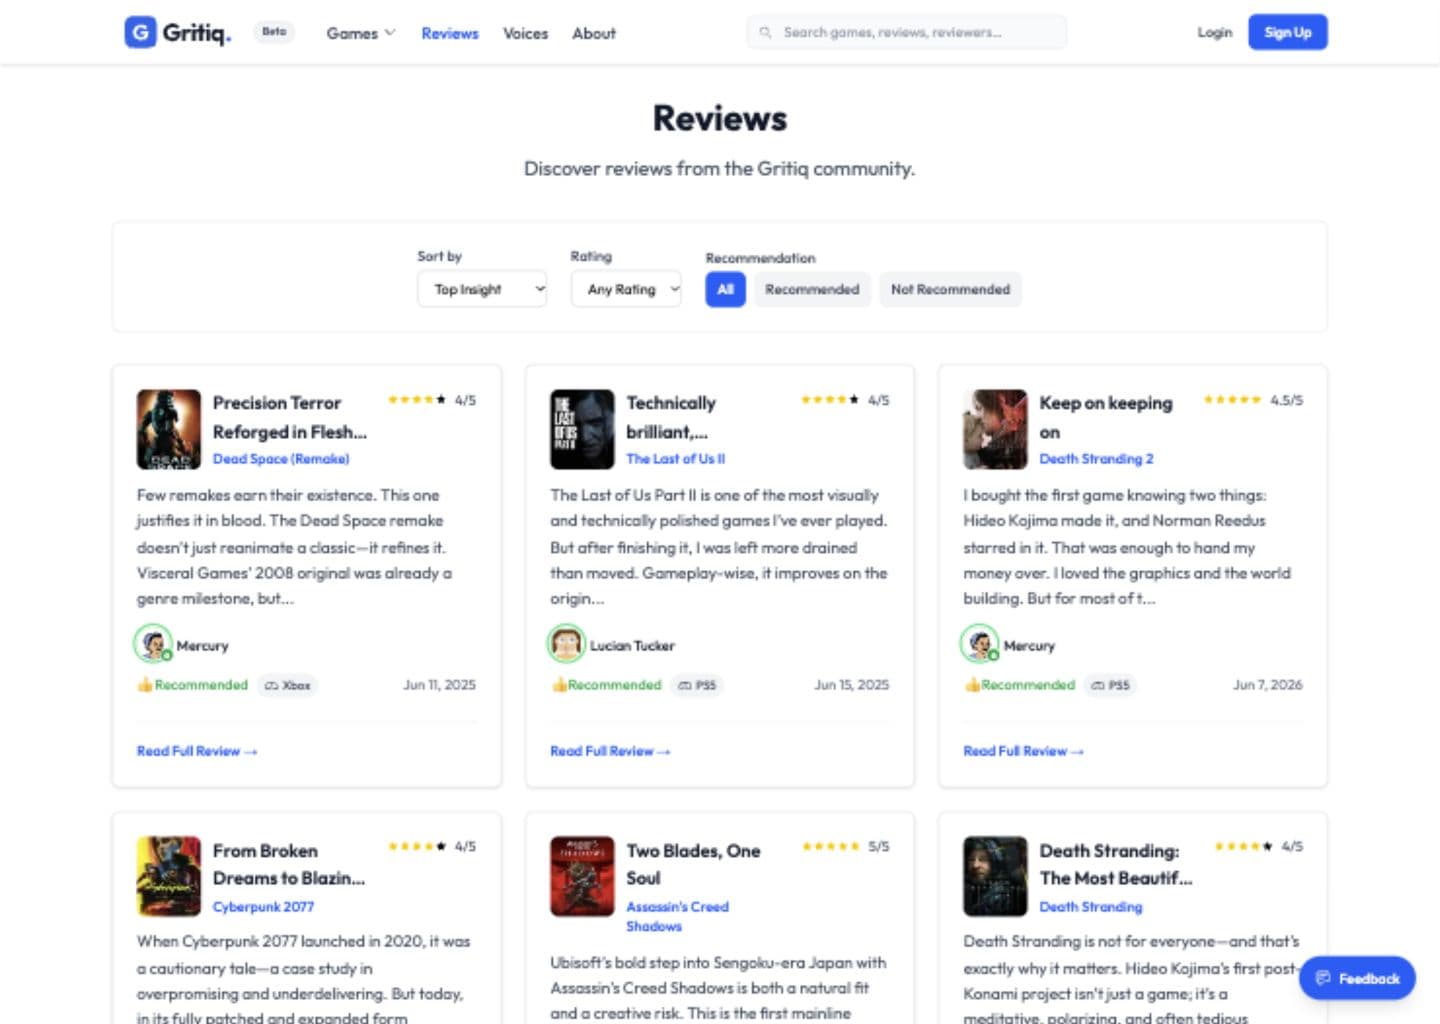Click the Feedback chat bubble icon
This screenshot has height=1024, width=1440.
point(1323,978)
